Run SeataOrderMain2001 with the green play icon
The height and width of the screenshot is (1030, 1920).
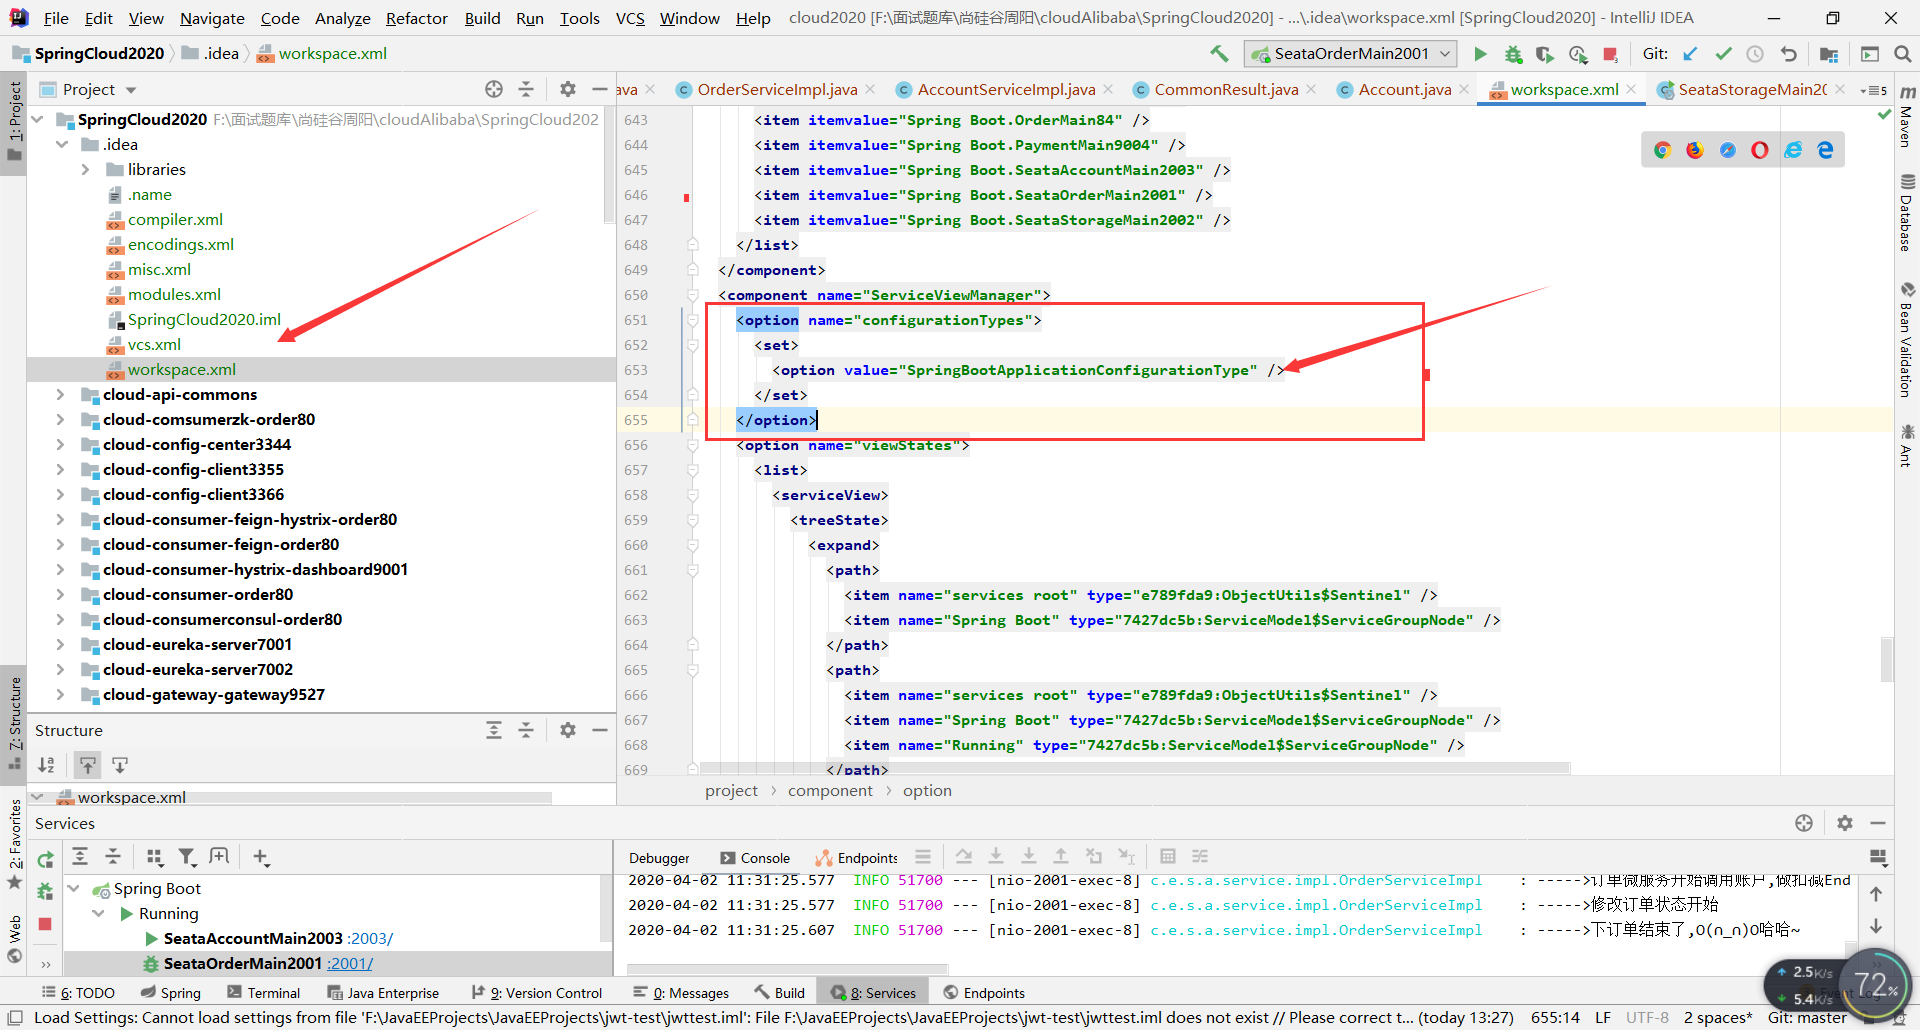pyautogui.click(x=1481, y=54)
